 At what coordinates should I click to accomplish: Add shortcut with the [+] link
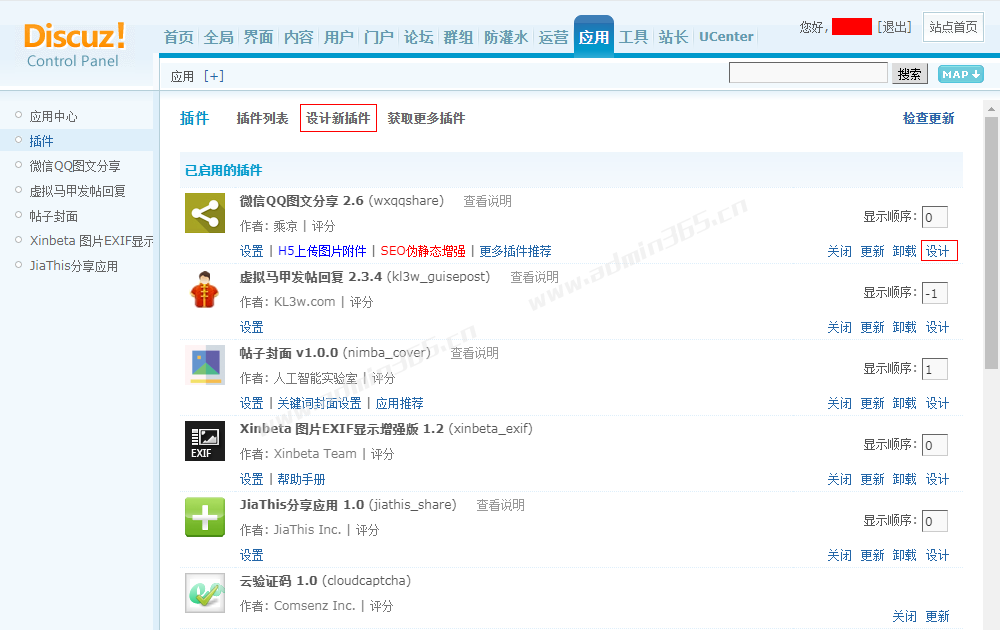click(x=214, y=76)
